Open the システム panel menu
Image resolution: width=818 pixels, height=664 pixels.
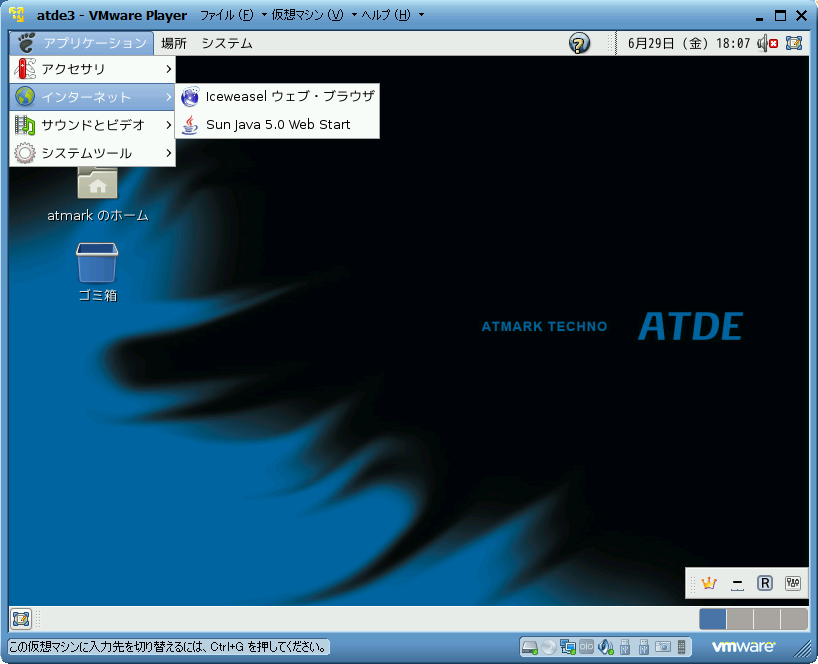coord(227,43)
